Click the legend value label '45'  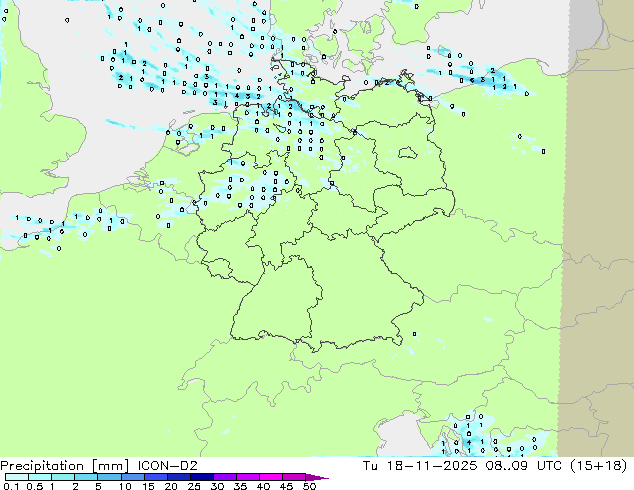pos(286,486)
